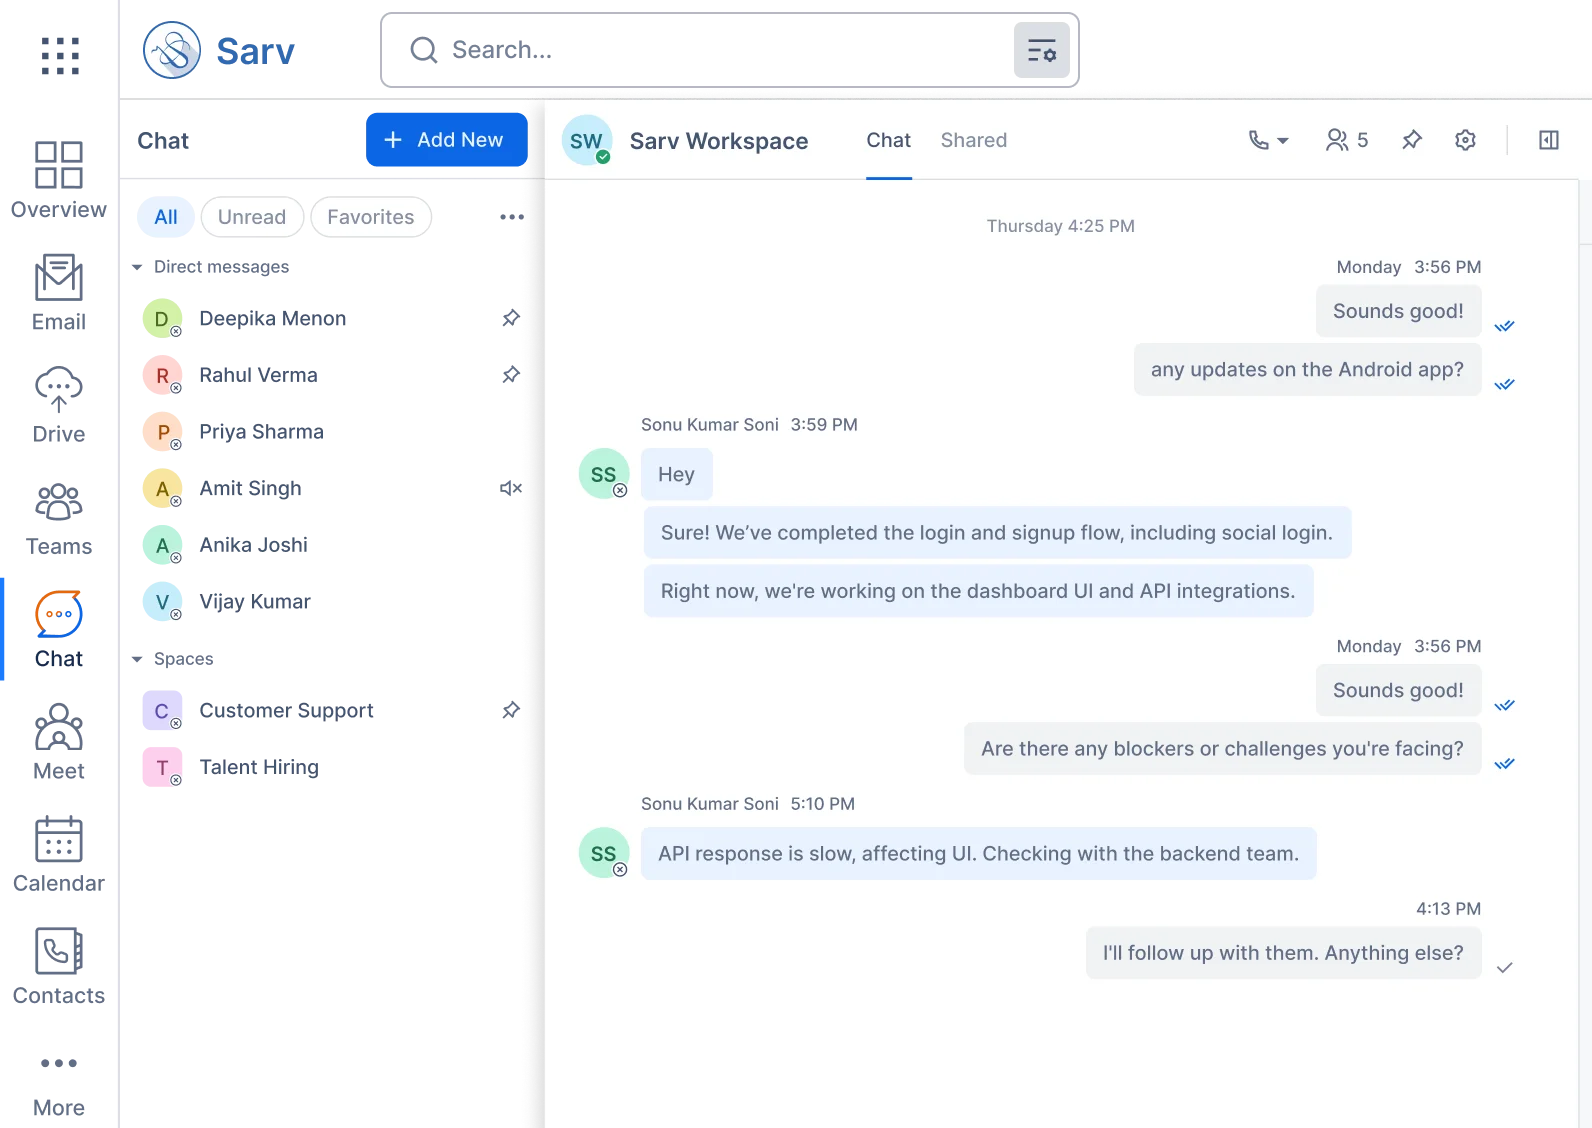The image size is (1592, 1128).
Task: Click Sonu Kumar Soni avatar at 5:10 PM
Action: pos(604,853)
